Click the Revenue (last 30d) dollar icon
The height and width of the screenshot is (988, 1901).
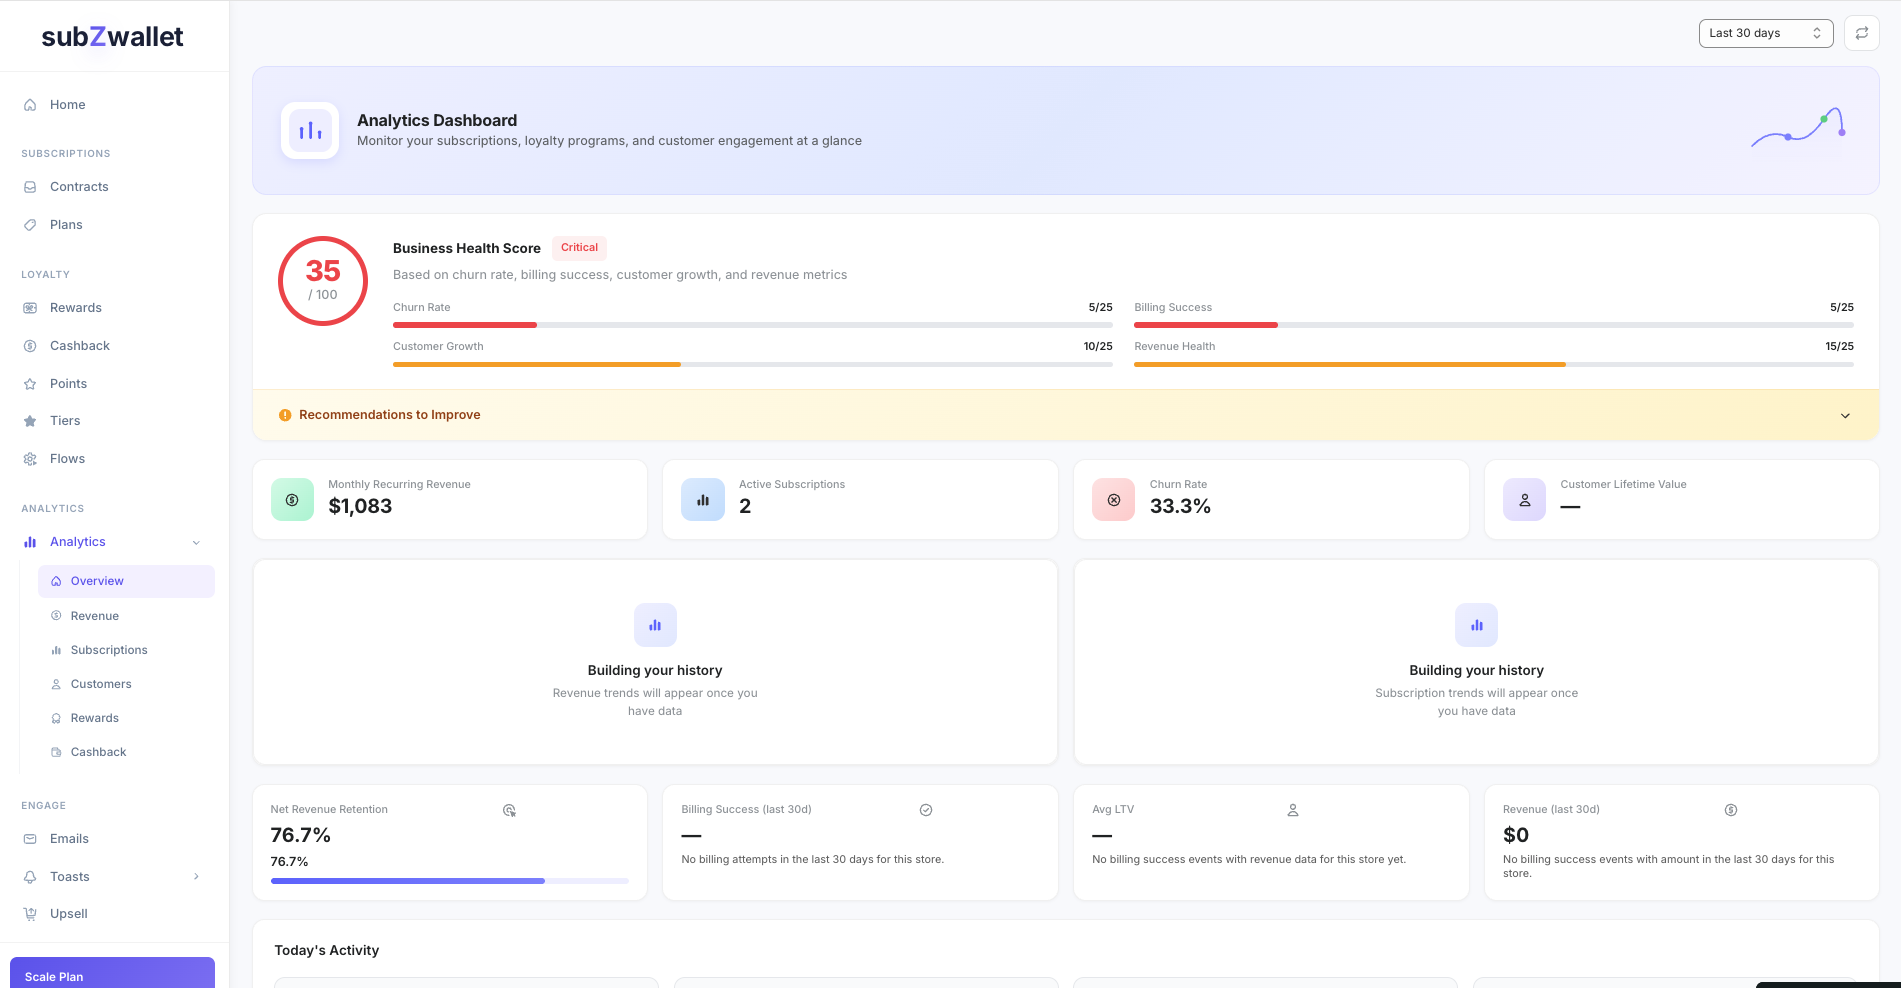coord(1731,810)
